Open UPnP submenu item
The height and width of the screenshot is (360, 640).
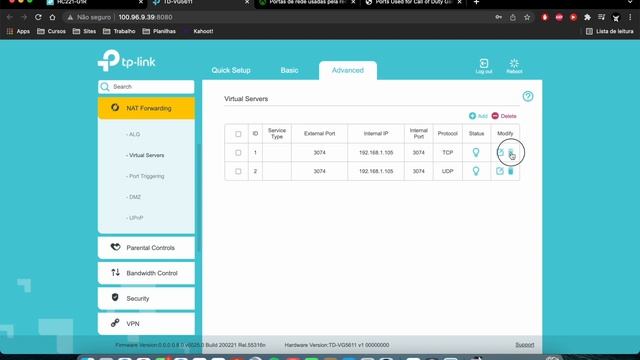pos(135,218)
